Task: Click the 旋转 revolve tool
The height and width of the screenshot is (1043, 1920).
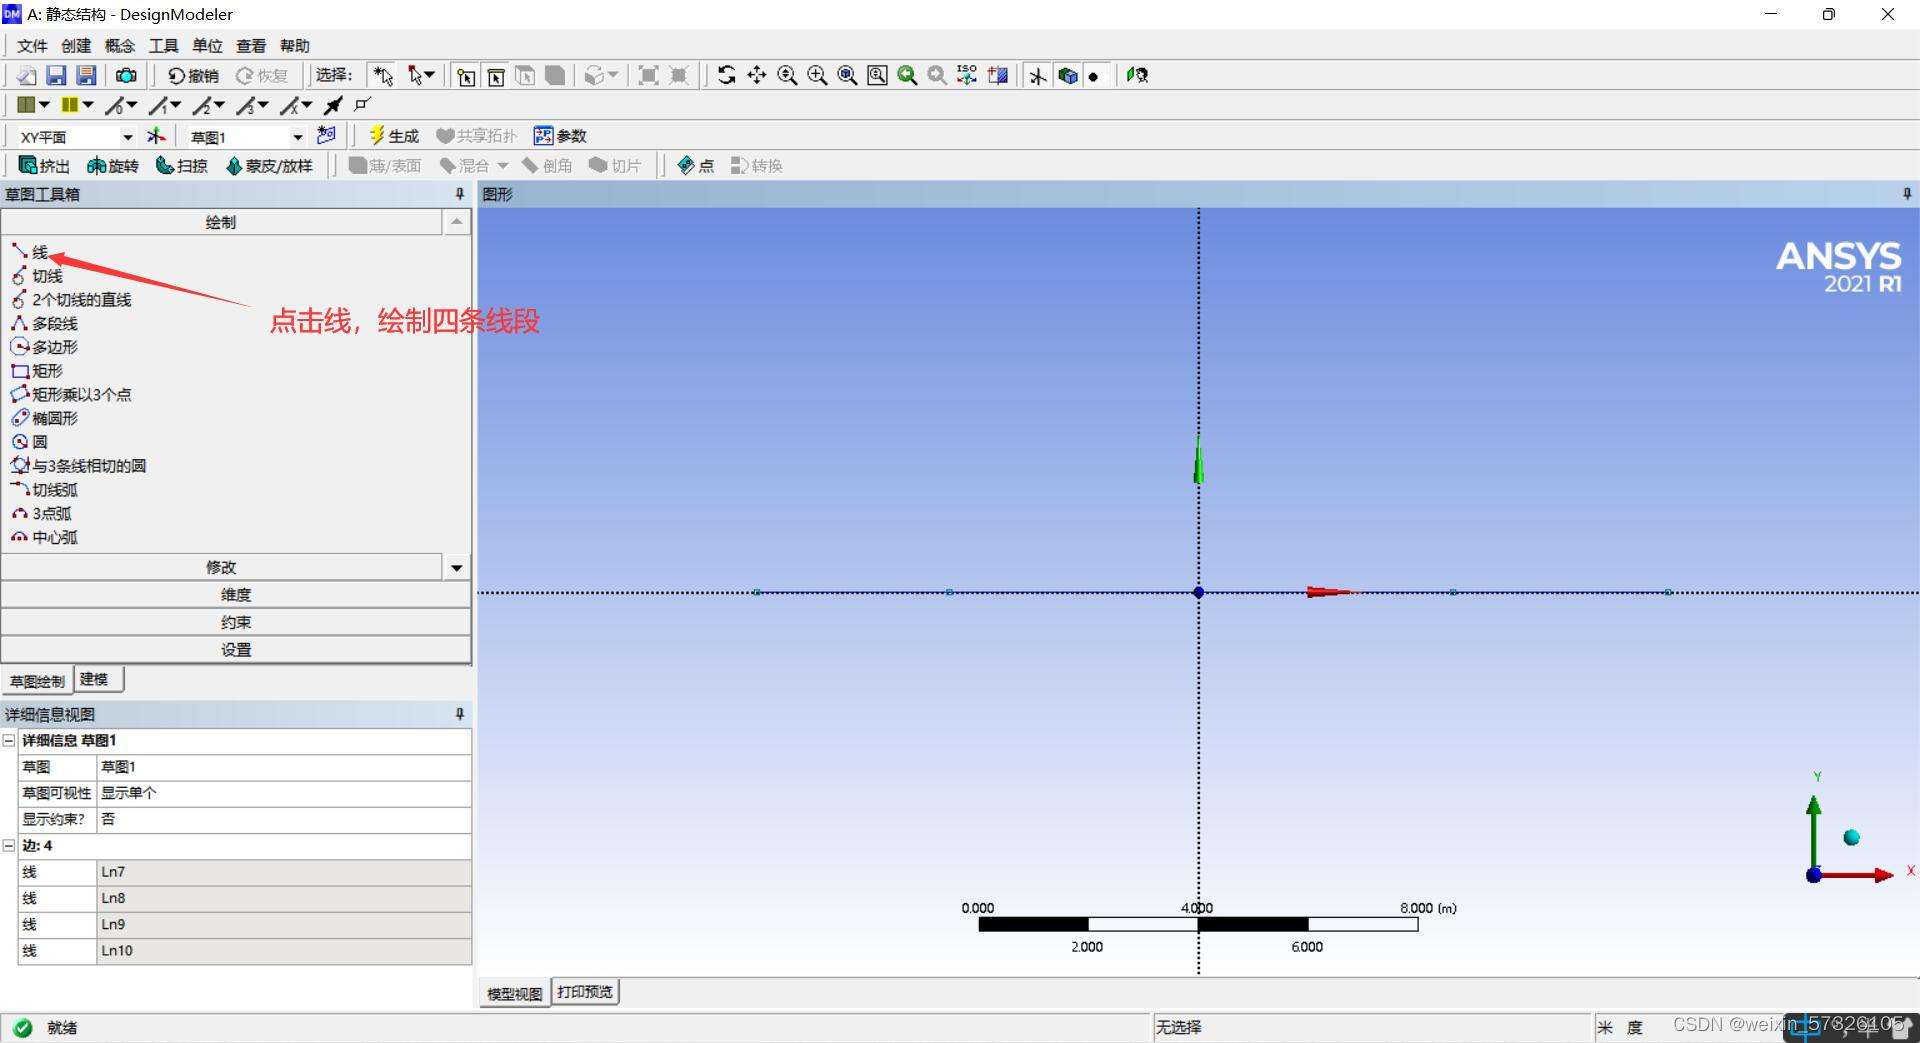Action: tap(112, 166)
